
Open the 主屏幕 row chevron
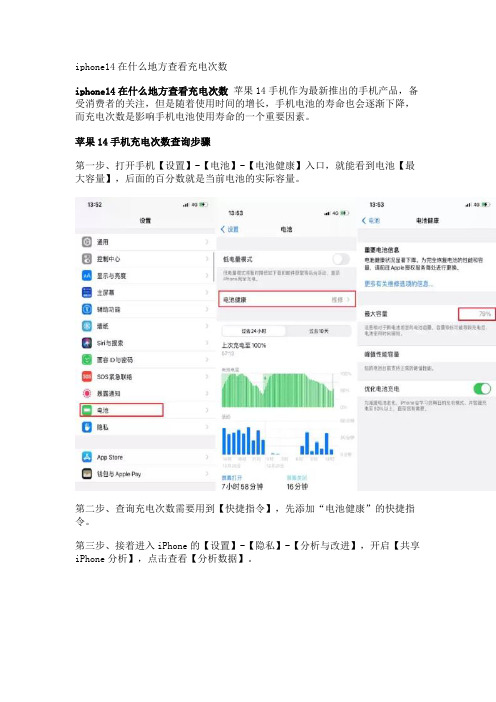coord(207,292)
